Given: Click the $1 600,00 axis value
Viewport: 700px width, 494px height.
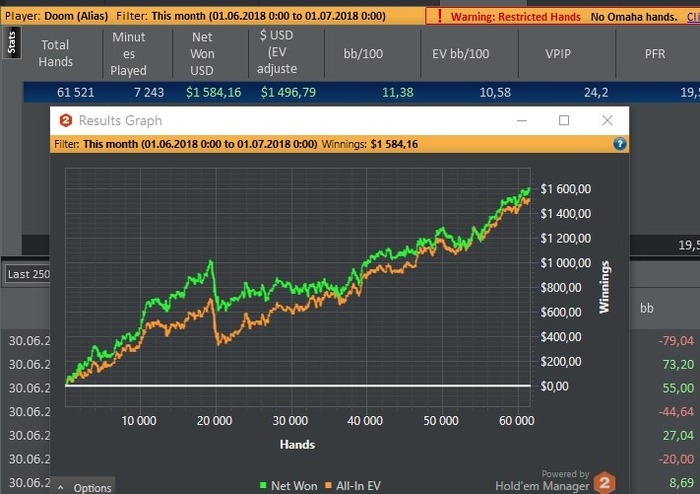Looking at the screenshot, I should pos(566,189).
